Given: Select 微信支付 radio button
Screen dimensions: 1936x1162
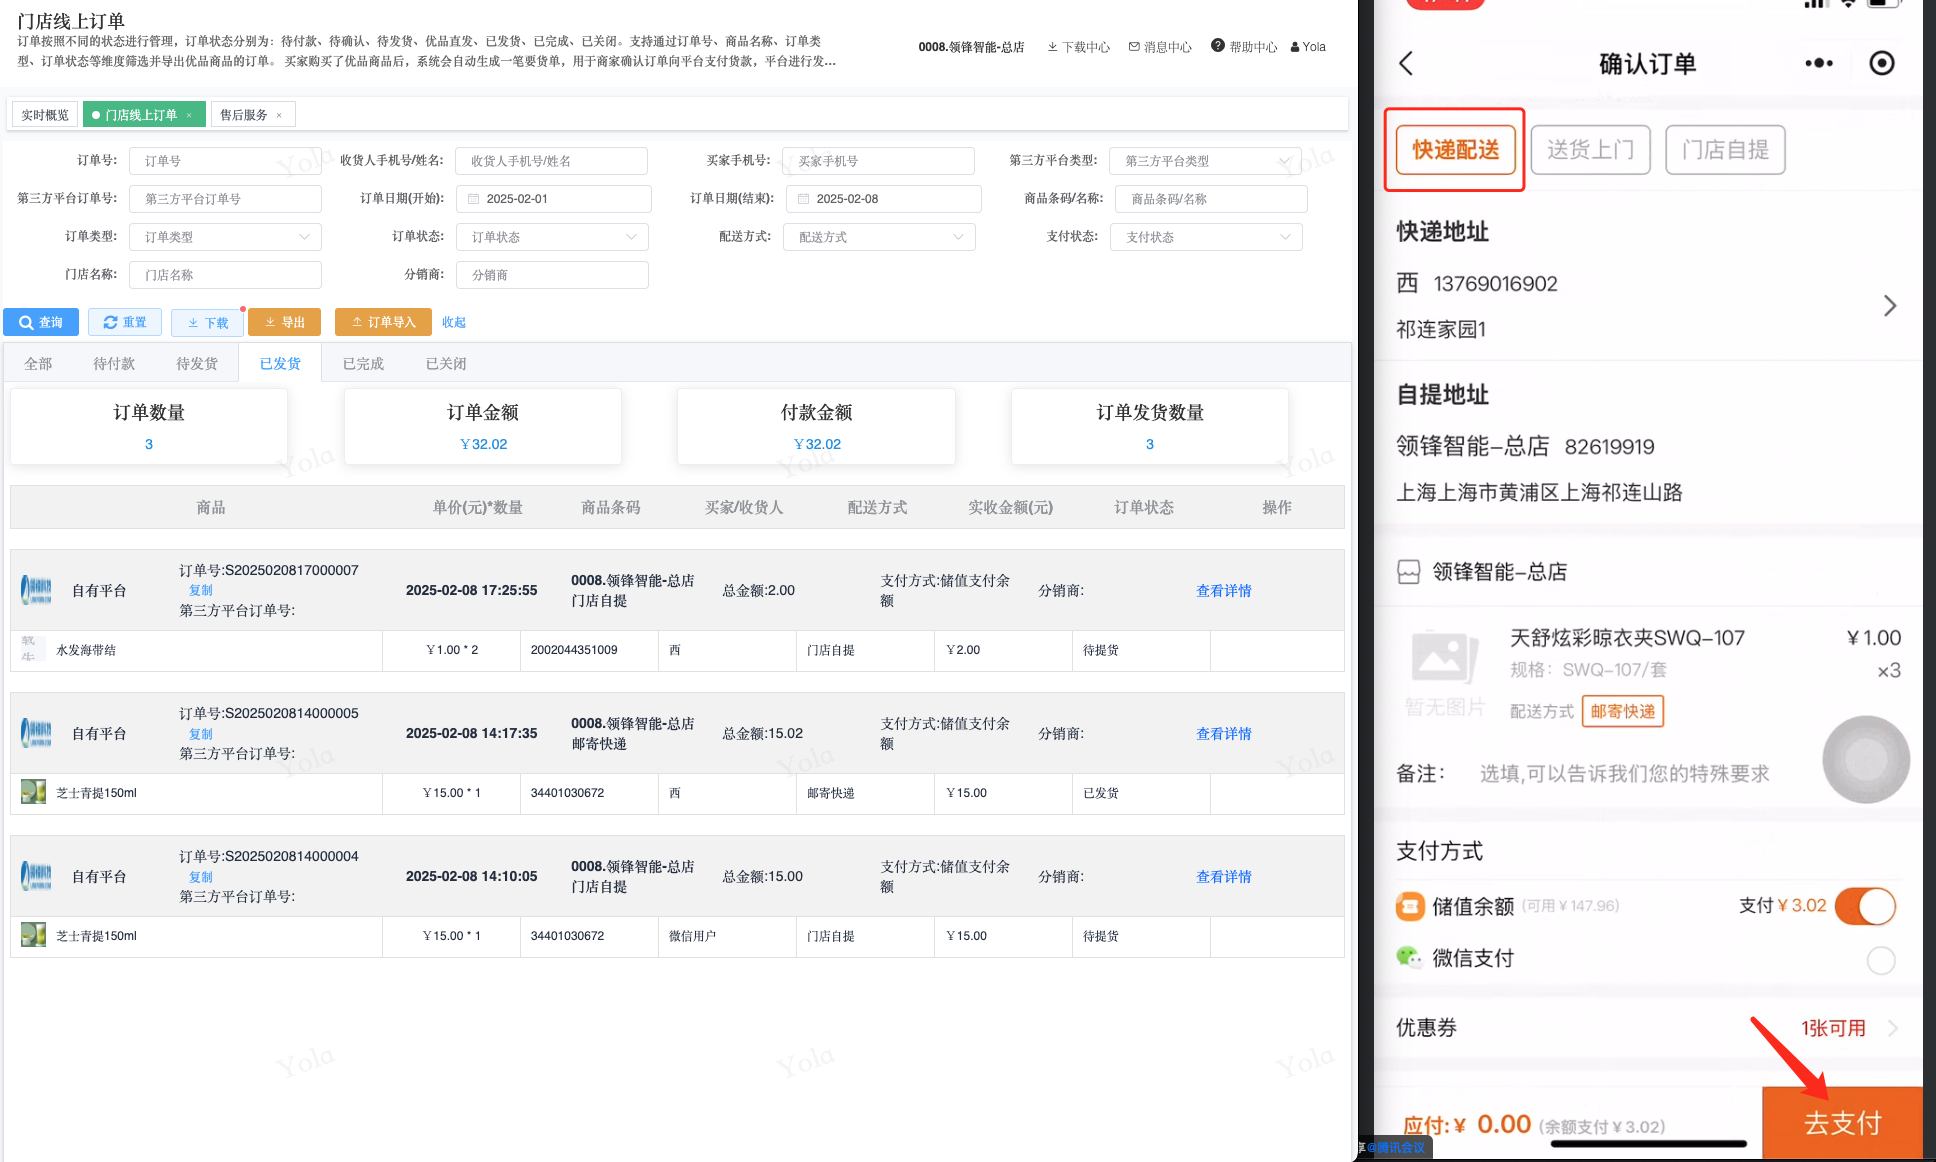Looking at the screenshot, I should (x=1880, y=960).
